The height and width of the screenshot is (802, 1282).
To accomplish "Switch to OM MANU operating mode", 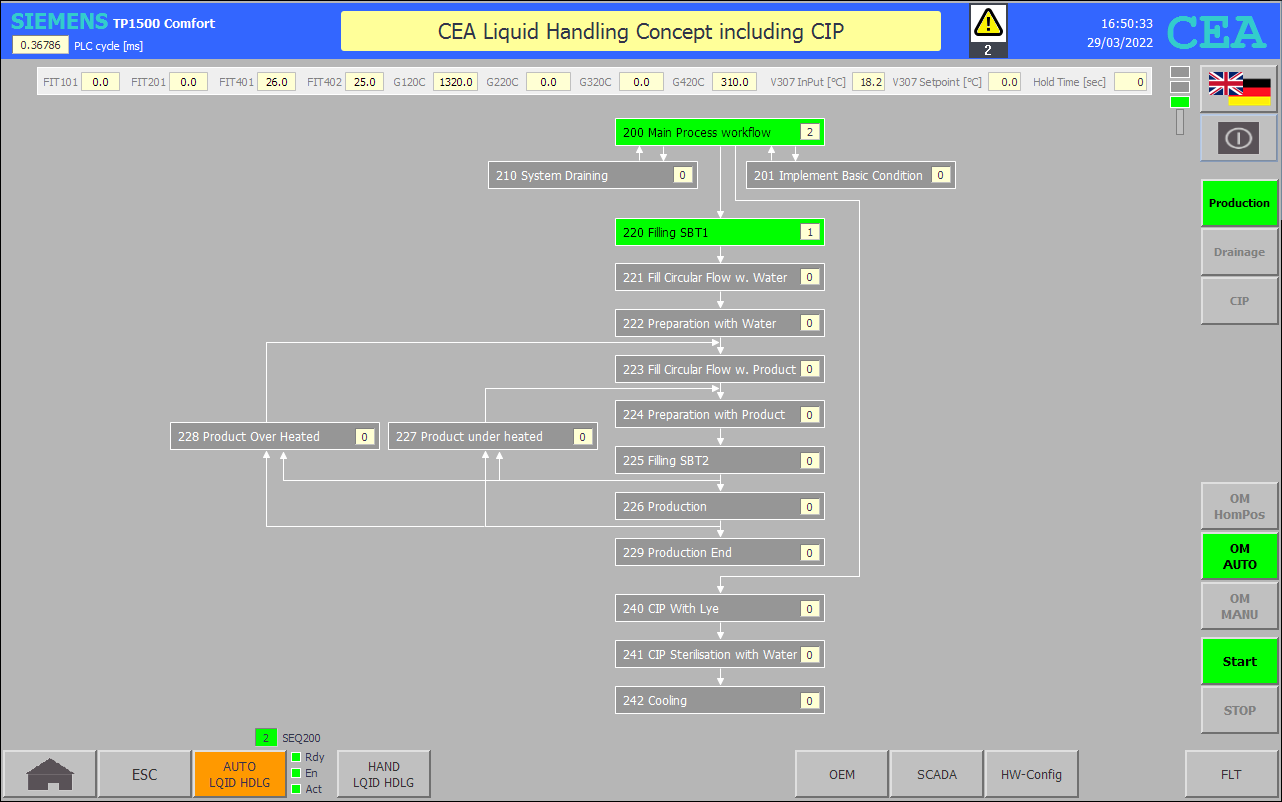I will [1239, 606].
